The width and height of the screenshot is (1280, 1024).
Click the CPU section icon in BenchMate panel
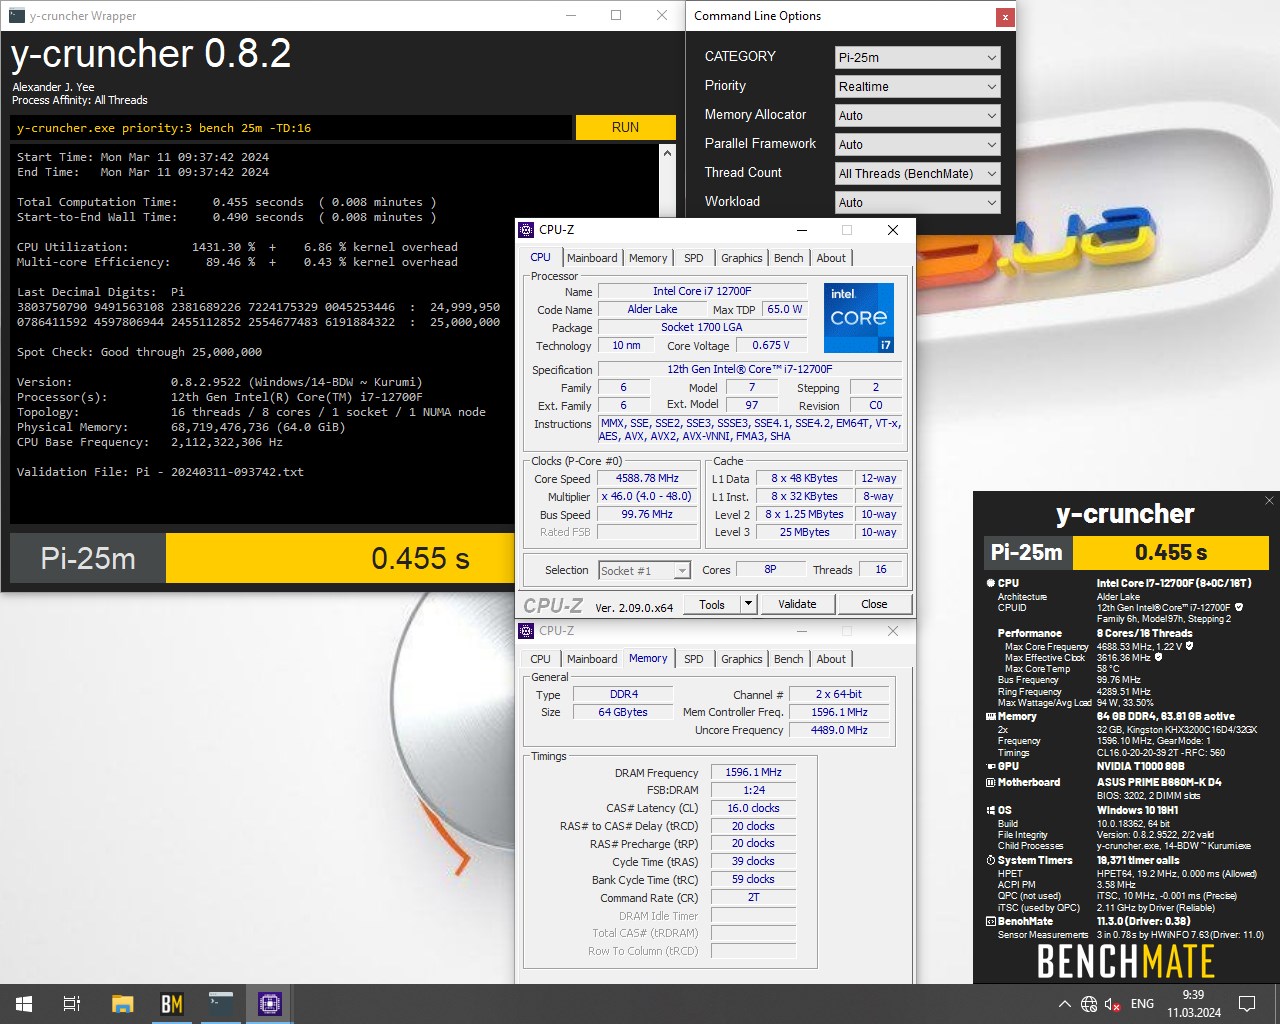(x=990, y=583)
